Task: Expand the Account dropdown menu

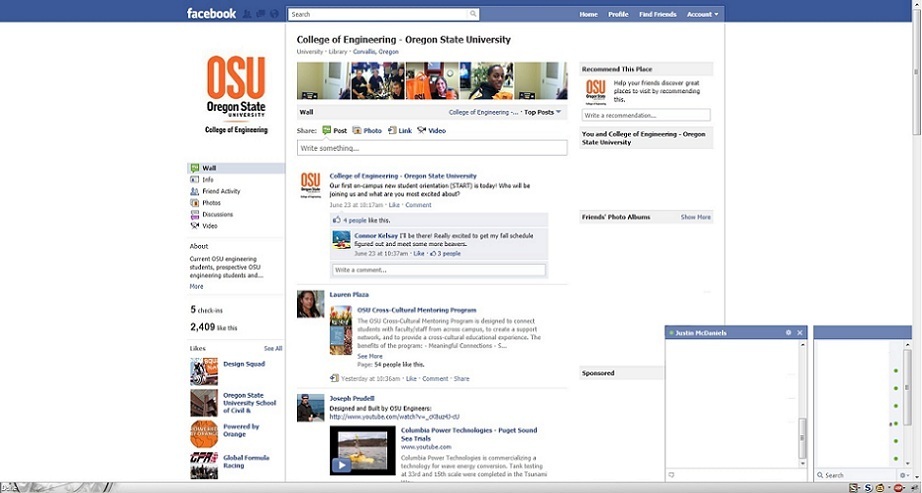Action: pos(702,14)
